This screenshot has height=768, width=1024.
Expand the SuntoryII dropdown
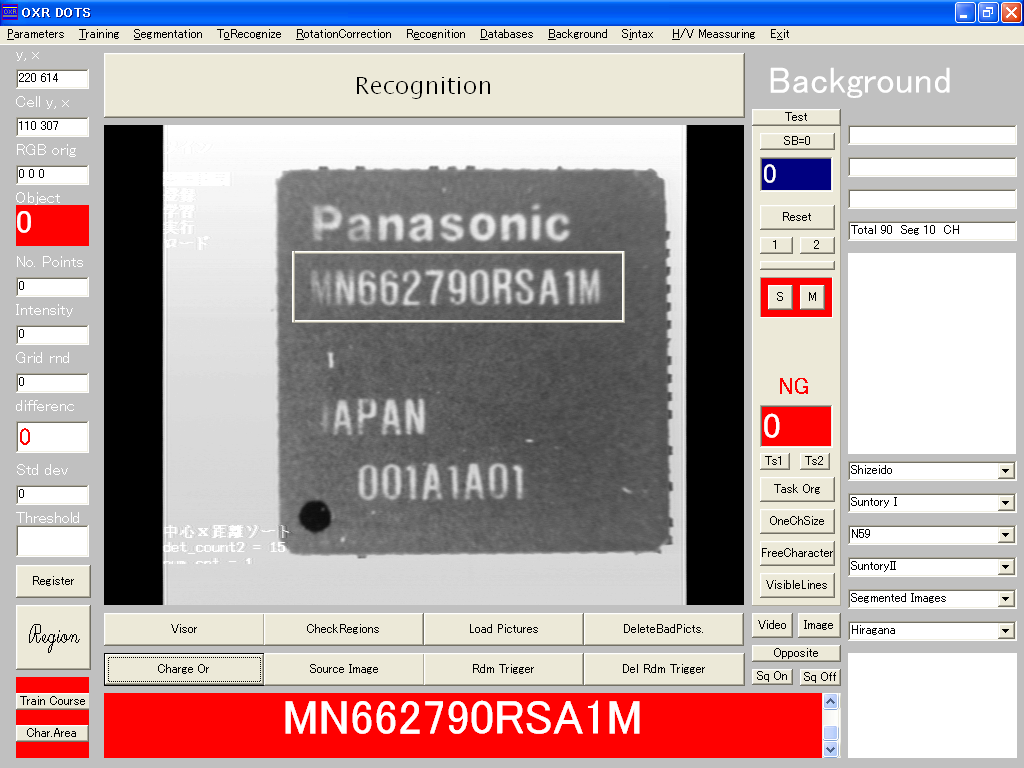1006,567
